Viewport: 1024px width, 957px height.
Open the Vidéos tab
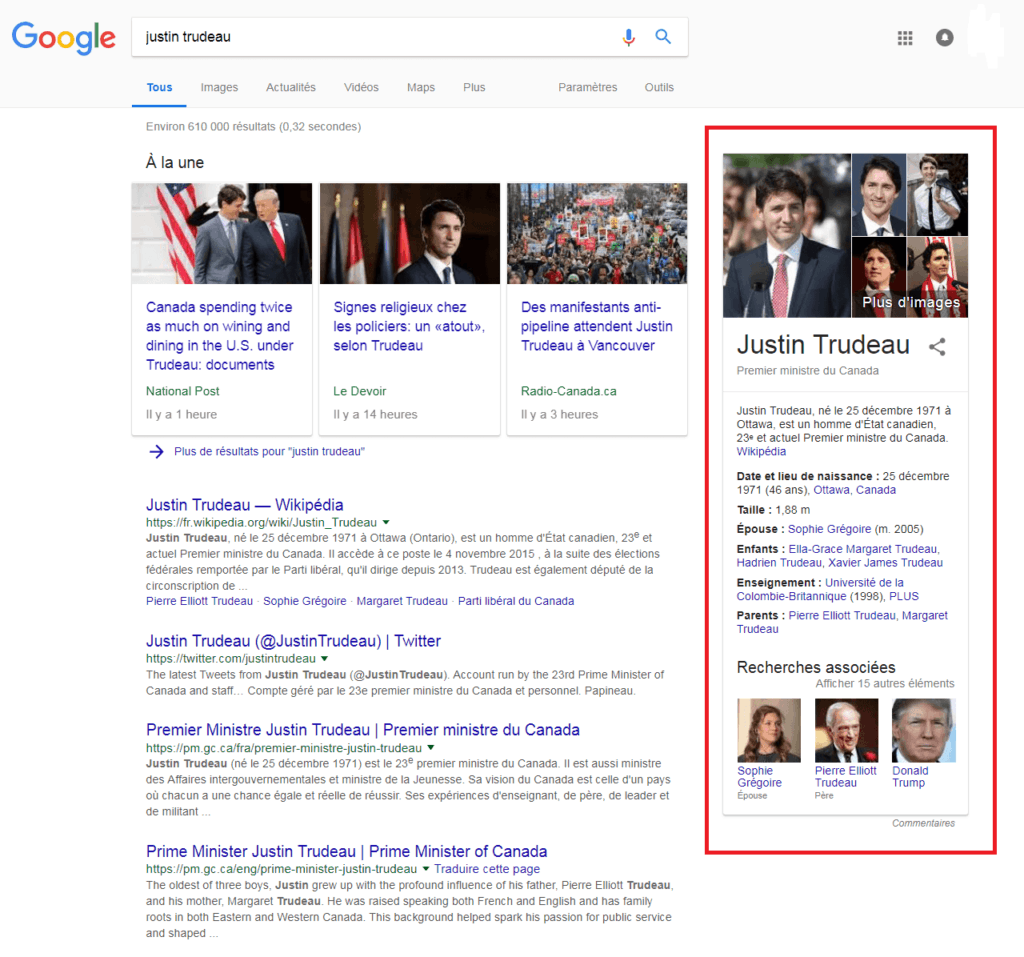(x=361, y=88)
